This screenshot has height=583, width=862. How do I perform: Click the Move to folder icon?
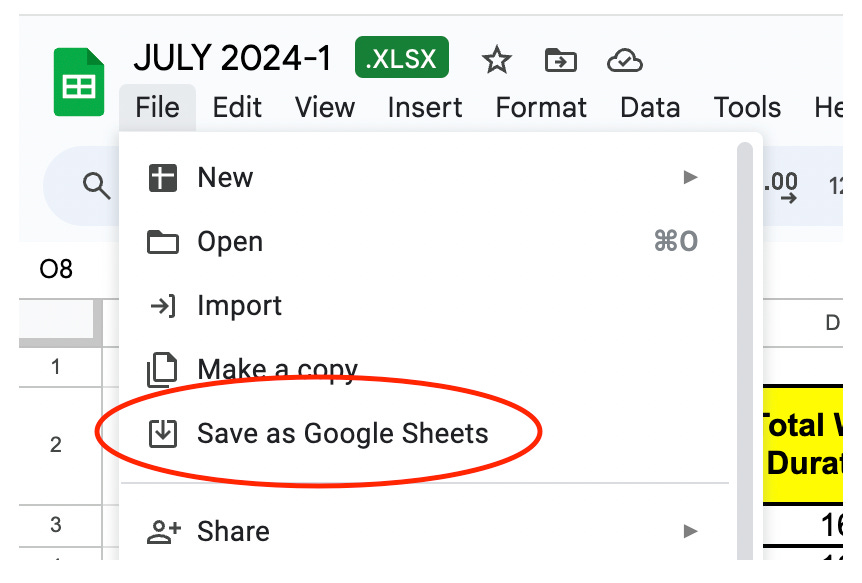click(560, 60)
